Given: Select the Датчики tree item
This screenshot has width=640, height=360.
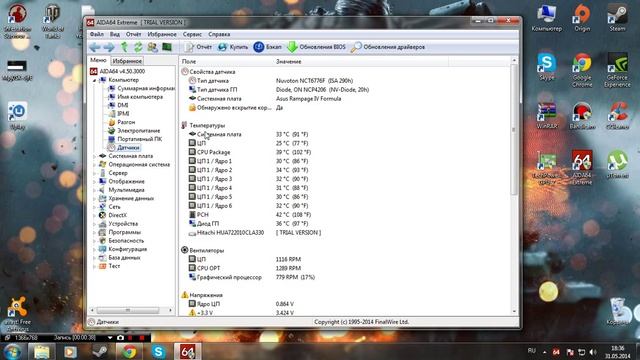Looking at the screenshot, I should (x=124, y=148).
